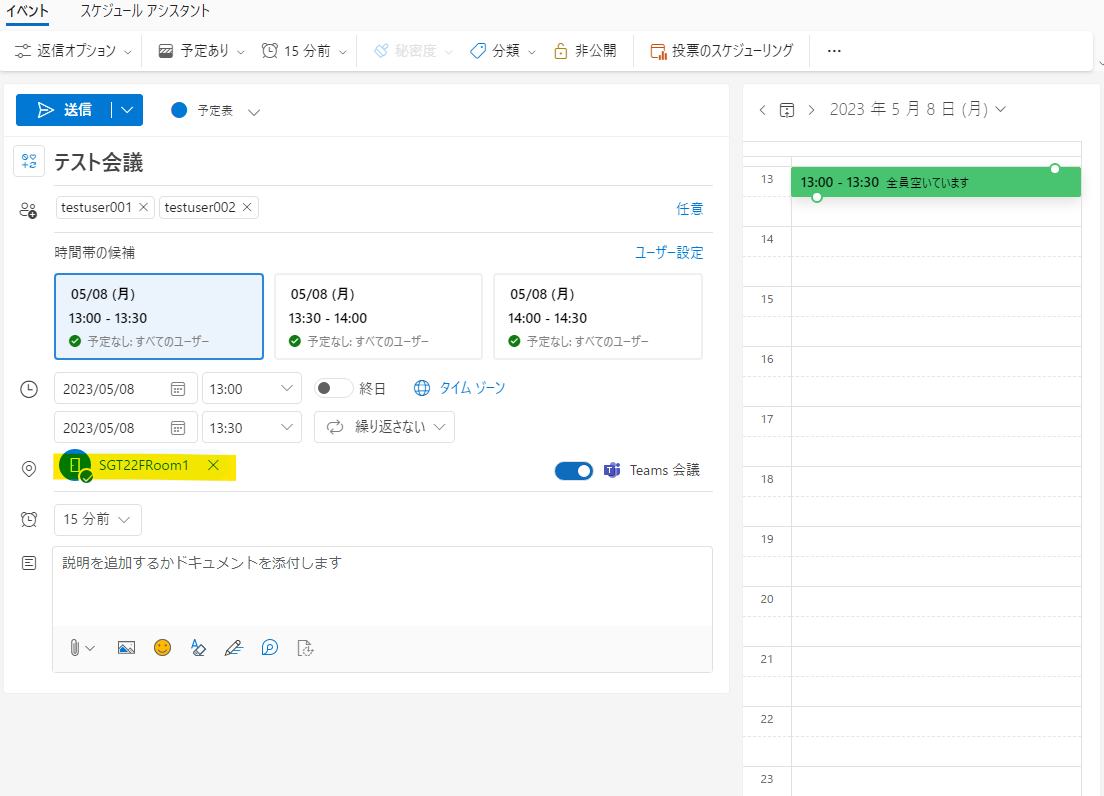
Task: Click the Microsoft Teams logo icon
Action: (612, 470)
